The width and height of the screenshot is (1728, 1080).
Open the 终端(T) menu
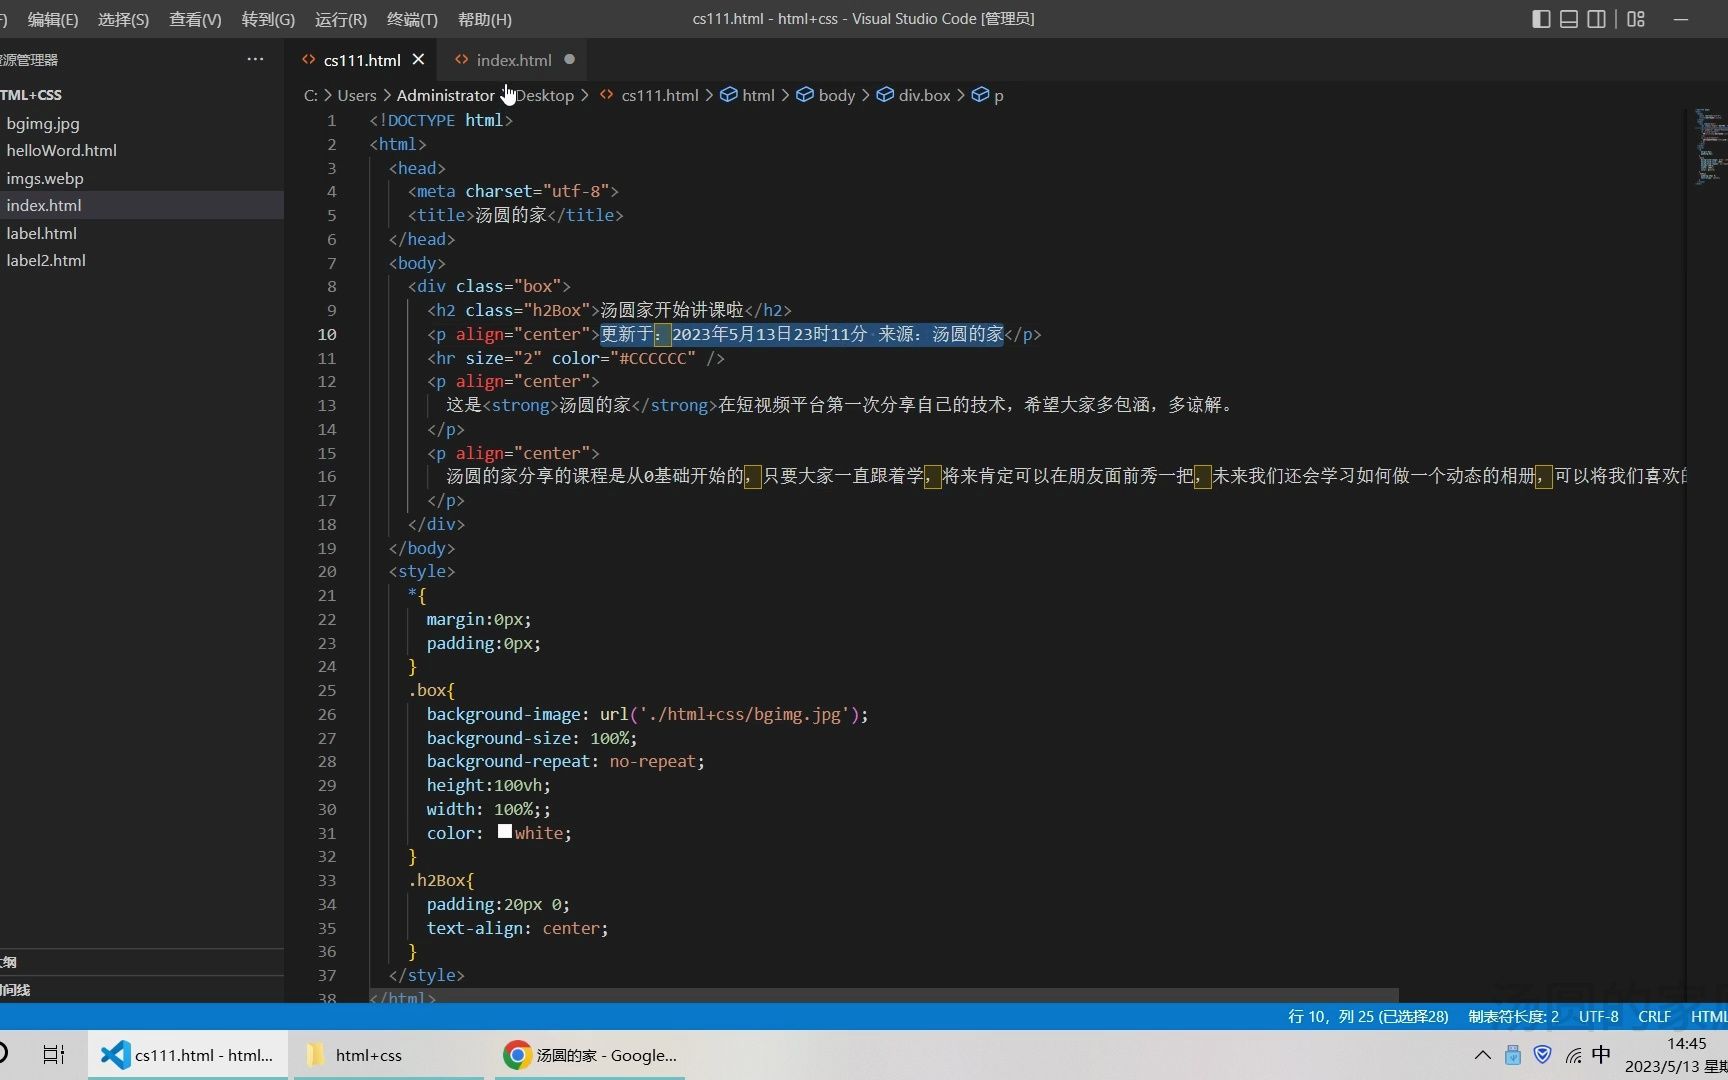point(411,19)
